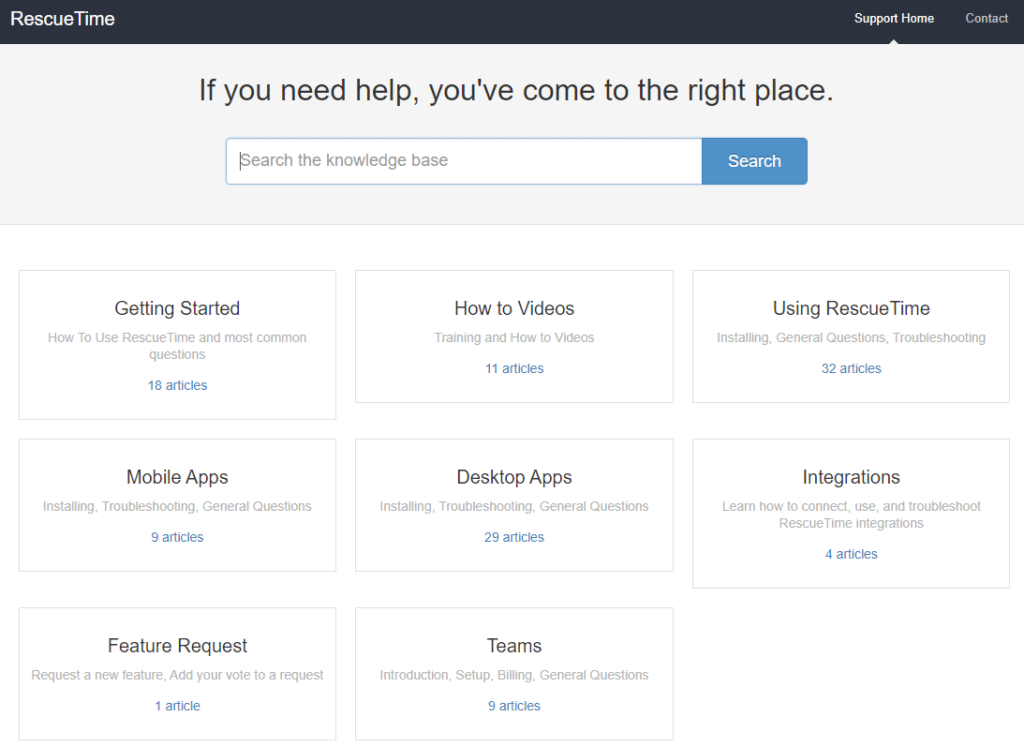Screen dimensions: 1024x747
Task: View the 18 articles link
Action: (177, 385)
